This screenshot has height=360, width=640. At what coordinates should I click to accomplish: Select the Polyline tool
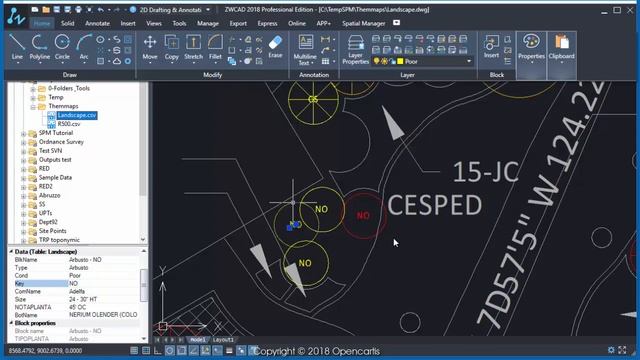point(40,47)
